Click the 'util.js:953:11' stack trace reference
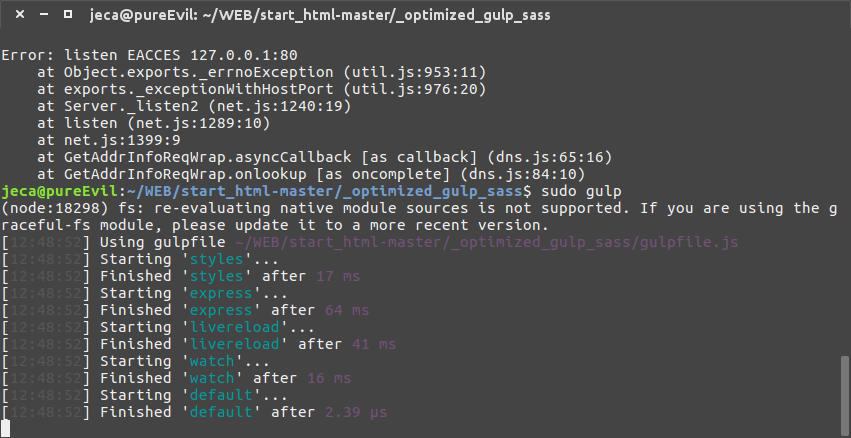The width and height of the screenshot is (851, 438). [415, 72]
